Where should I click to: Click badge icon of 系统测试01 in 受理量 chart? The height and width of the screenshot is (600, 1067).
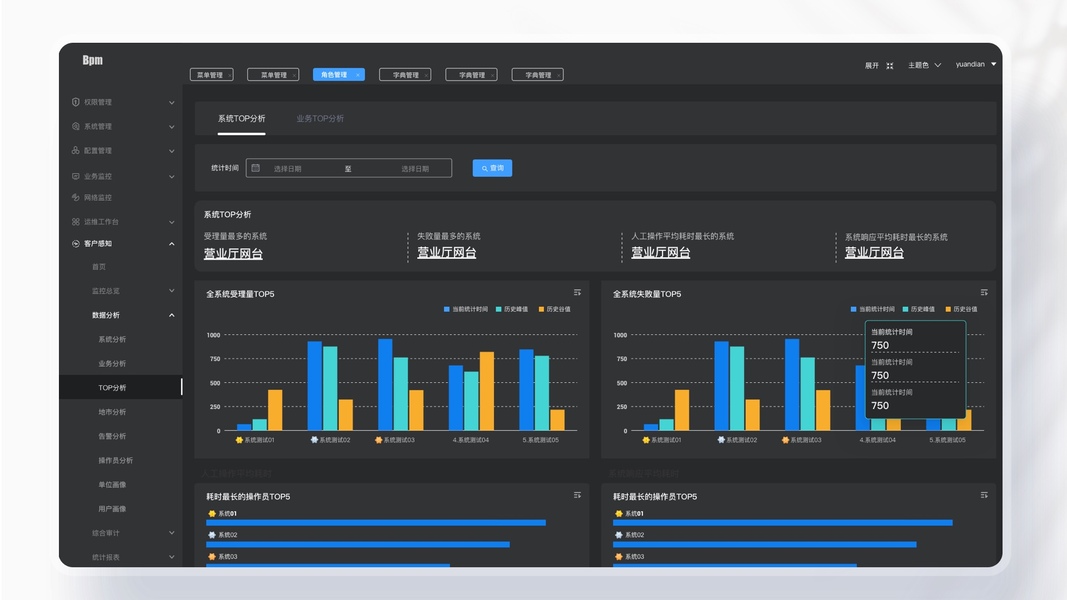(x=239, y=440)
